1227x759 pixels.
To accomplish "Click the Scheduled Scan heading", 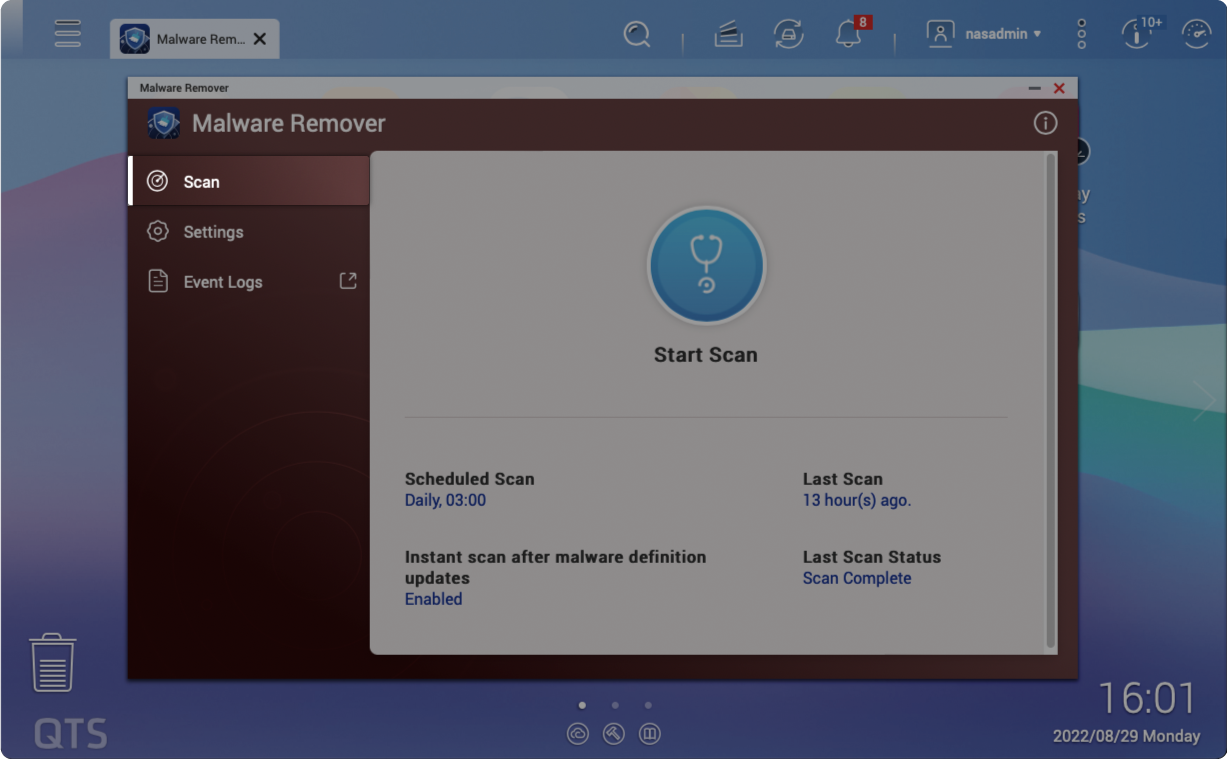I will 469,479.
